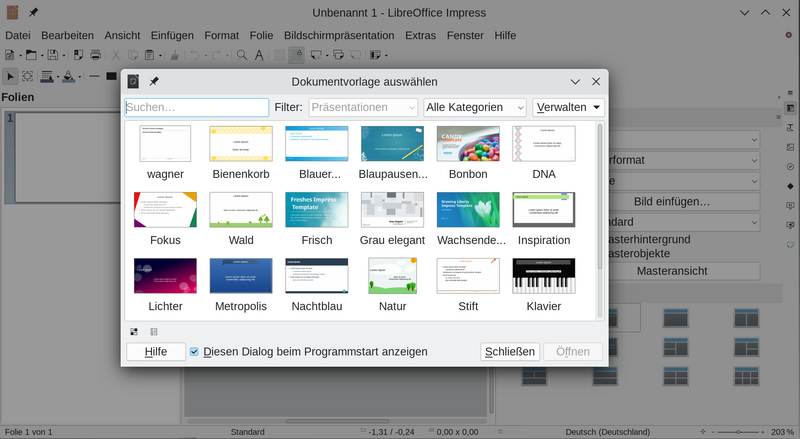Click the Fill color bucket icon
The image size is (800, 439).
[x=68, y=77]
